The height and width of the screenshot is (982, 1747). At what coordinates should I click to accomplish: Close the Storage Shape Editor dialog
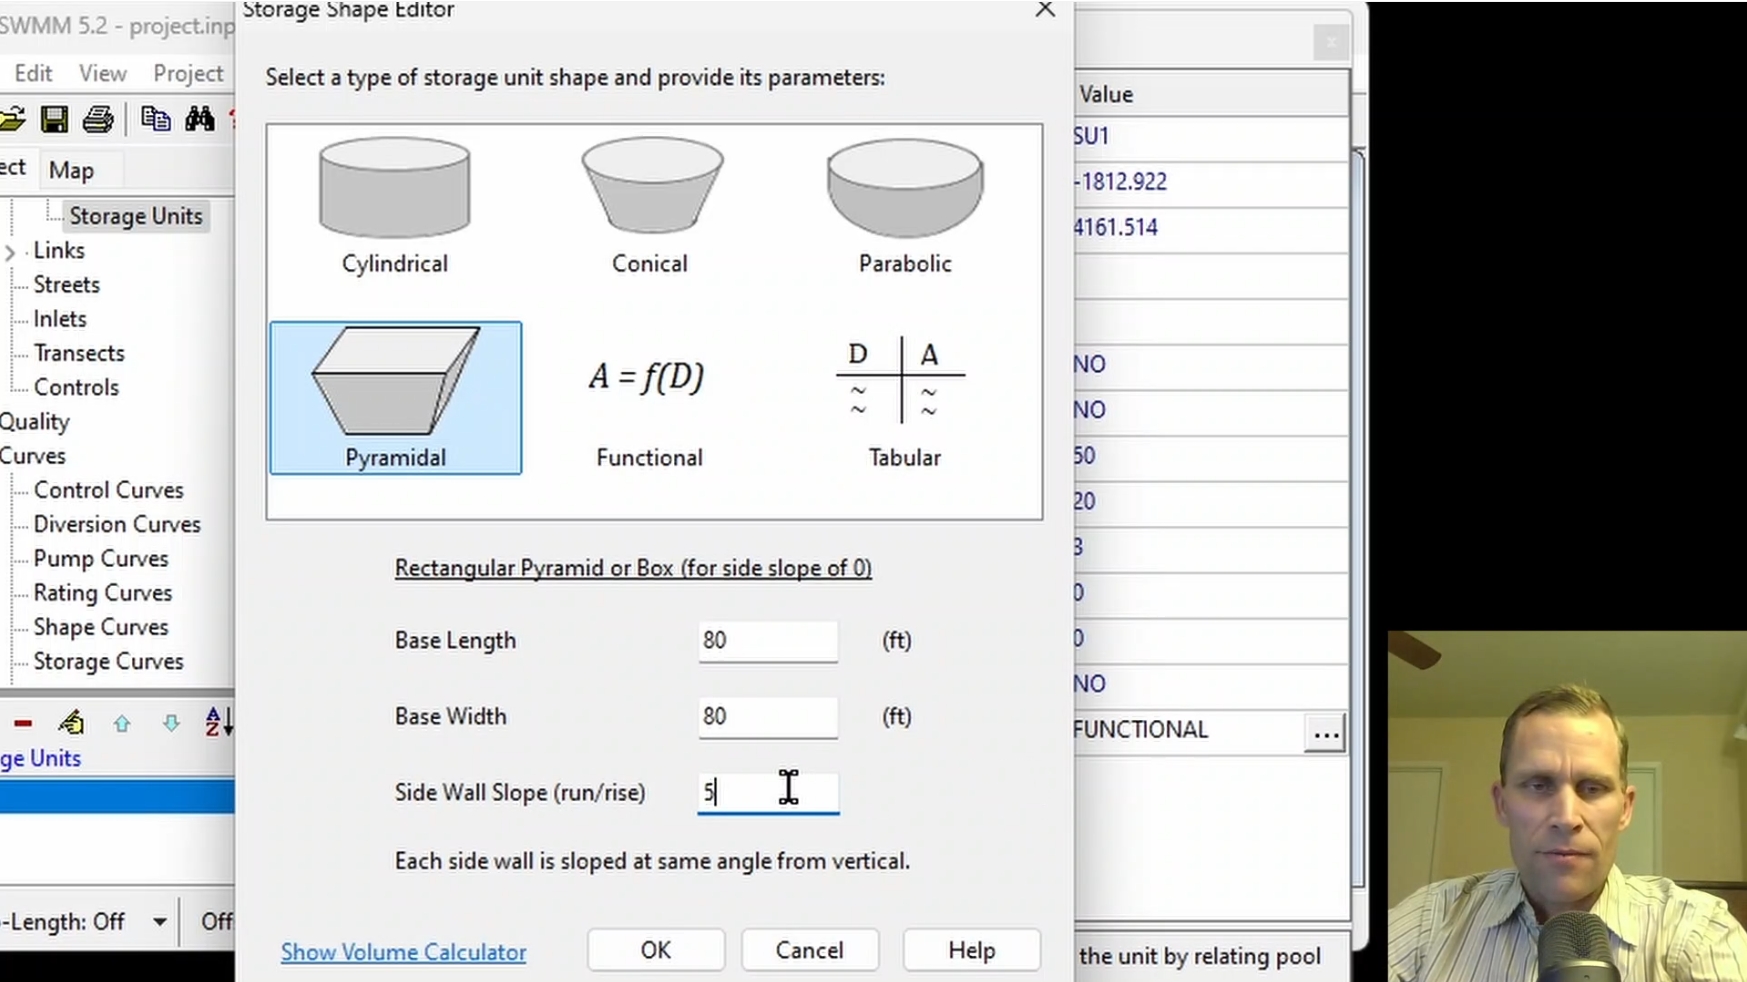pos(1045,10)
